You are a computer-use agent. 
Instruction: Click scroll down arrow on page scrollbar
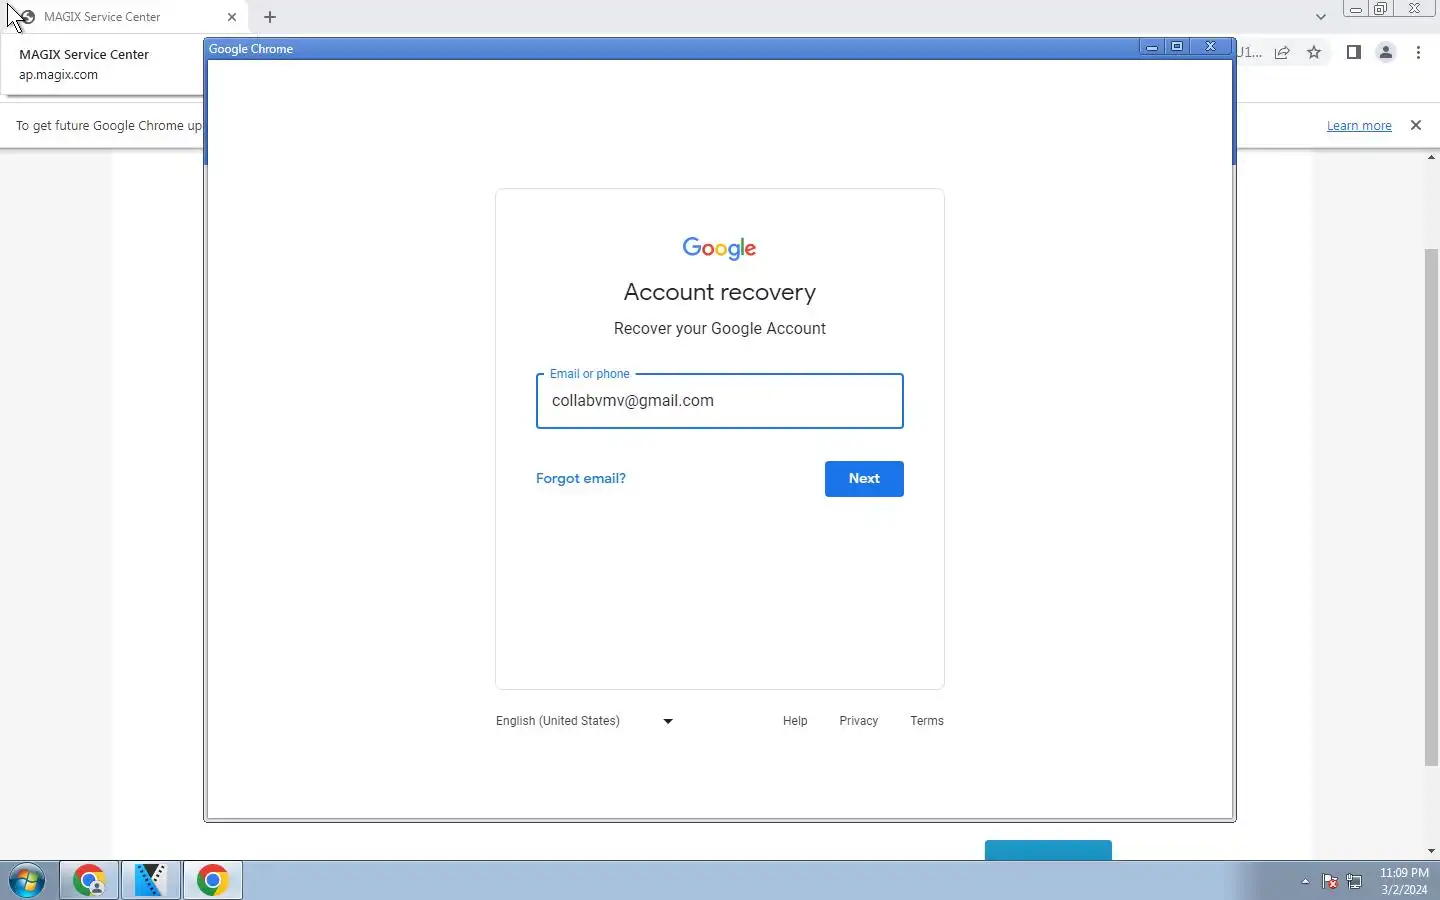tap(1432, 851)
